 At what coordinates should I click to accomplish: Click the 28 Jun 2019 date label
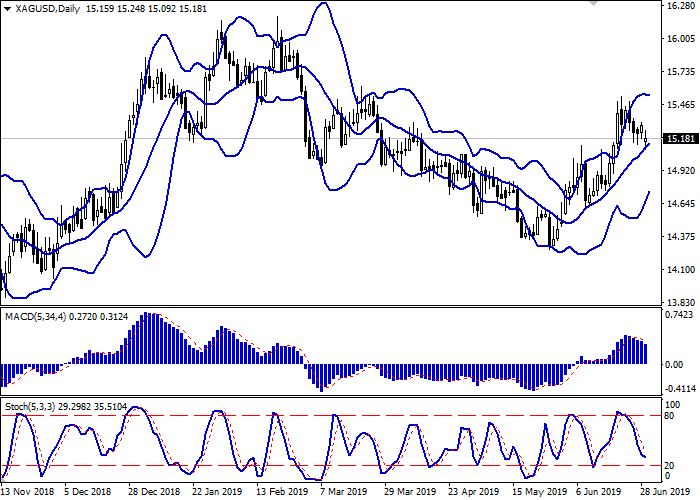pos(656,492)
